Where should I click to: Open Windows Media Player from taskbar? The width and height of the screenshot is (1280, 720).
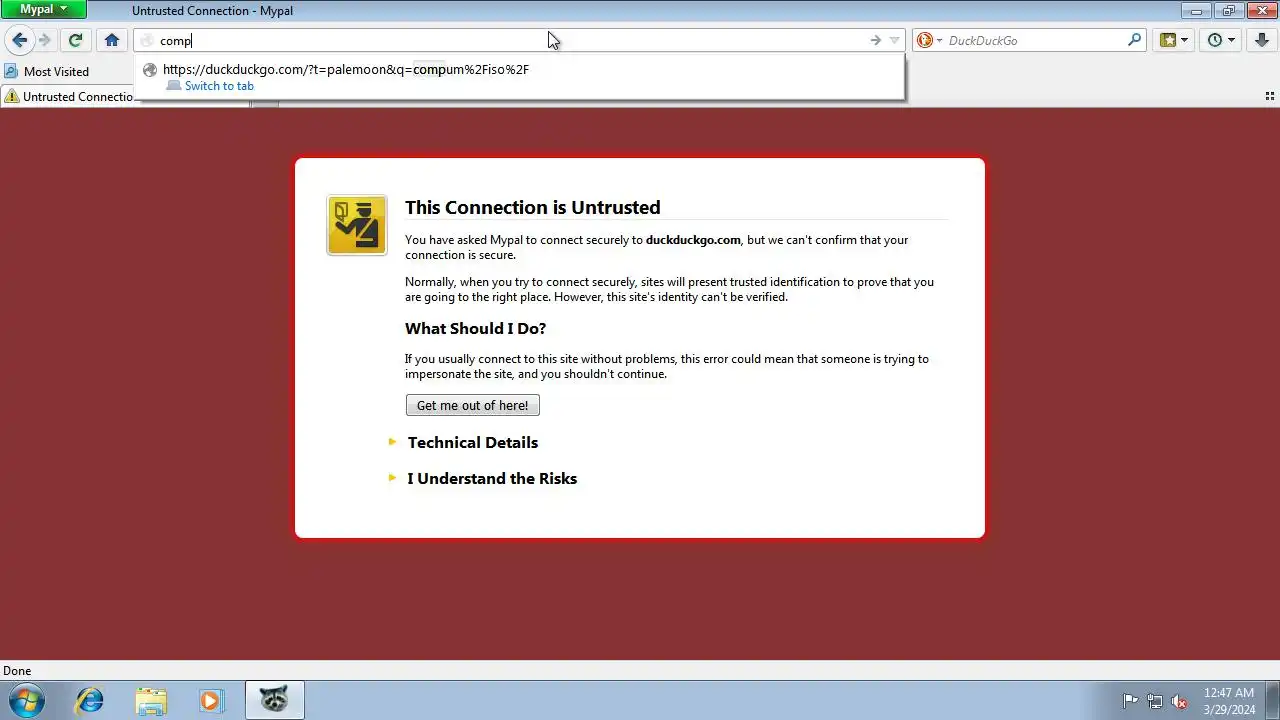pyautogui.click(x=210, y=700)
